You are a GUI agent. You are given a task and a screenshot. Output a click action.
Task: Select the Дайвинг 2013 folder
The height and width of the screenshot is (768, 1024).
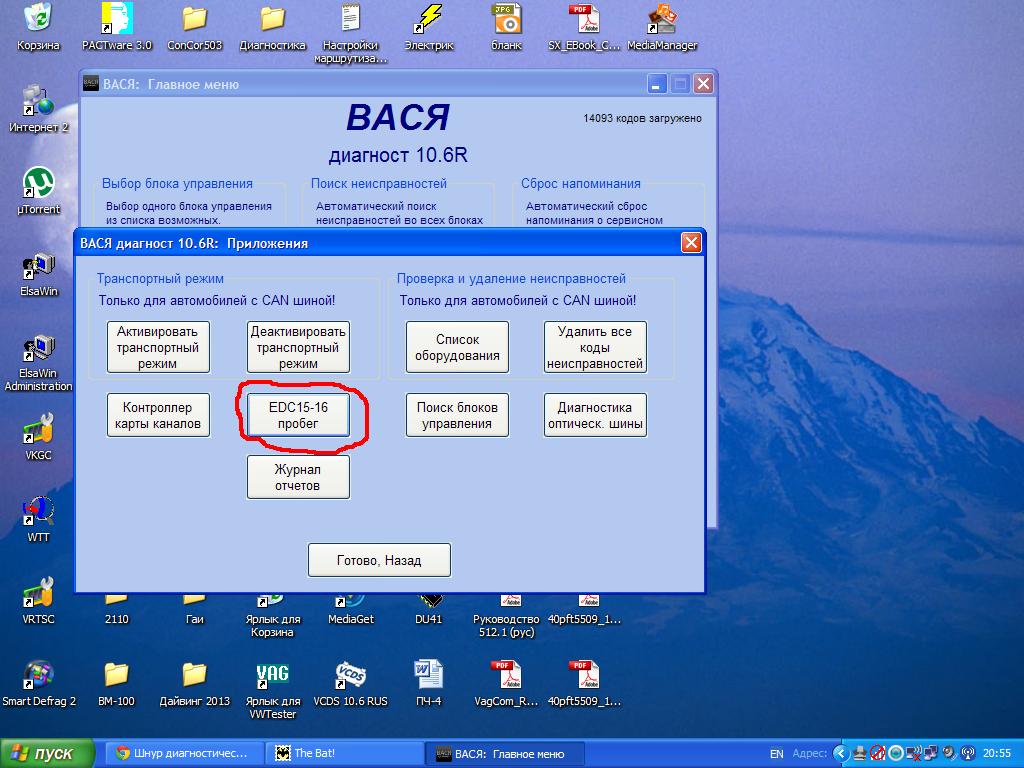click(x=195, y=683)
